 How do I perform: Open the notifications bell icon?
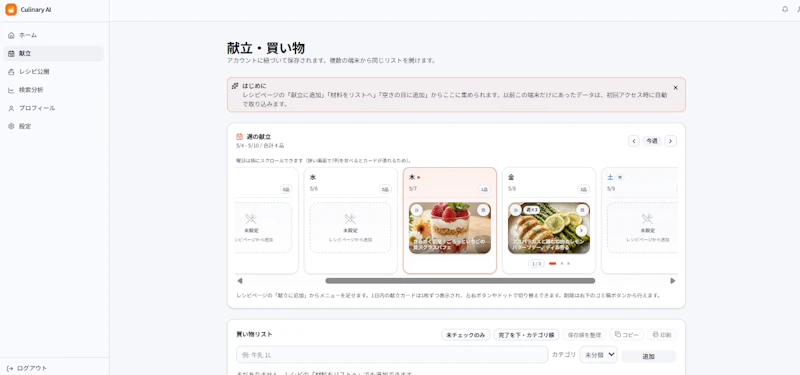tap(785, 9)
